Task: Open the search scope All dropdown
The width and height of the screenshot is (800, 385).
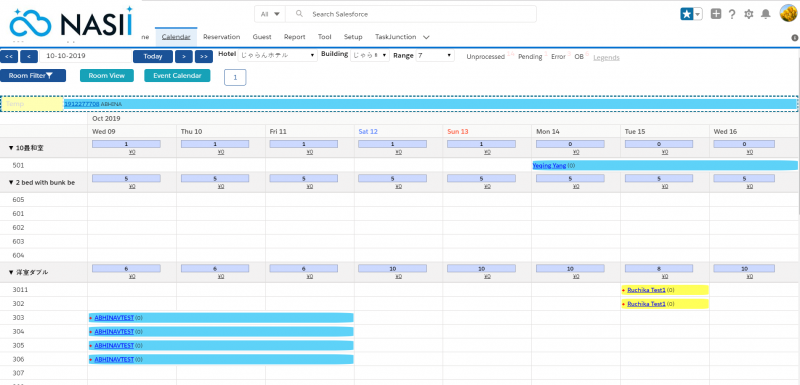Action: click(270, 14)
